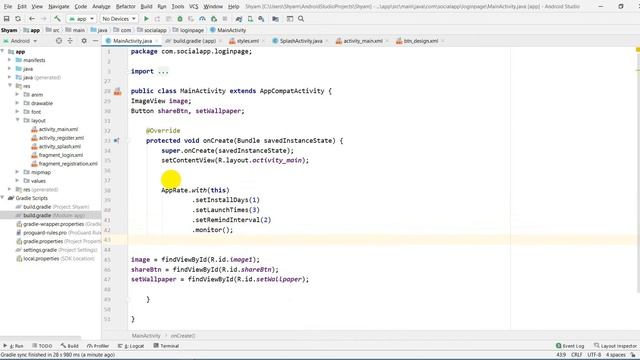
Task: Collapse the layout folder
Action: 17,120
